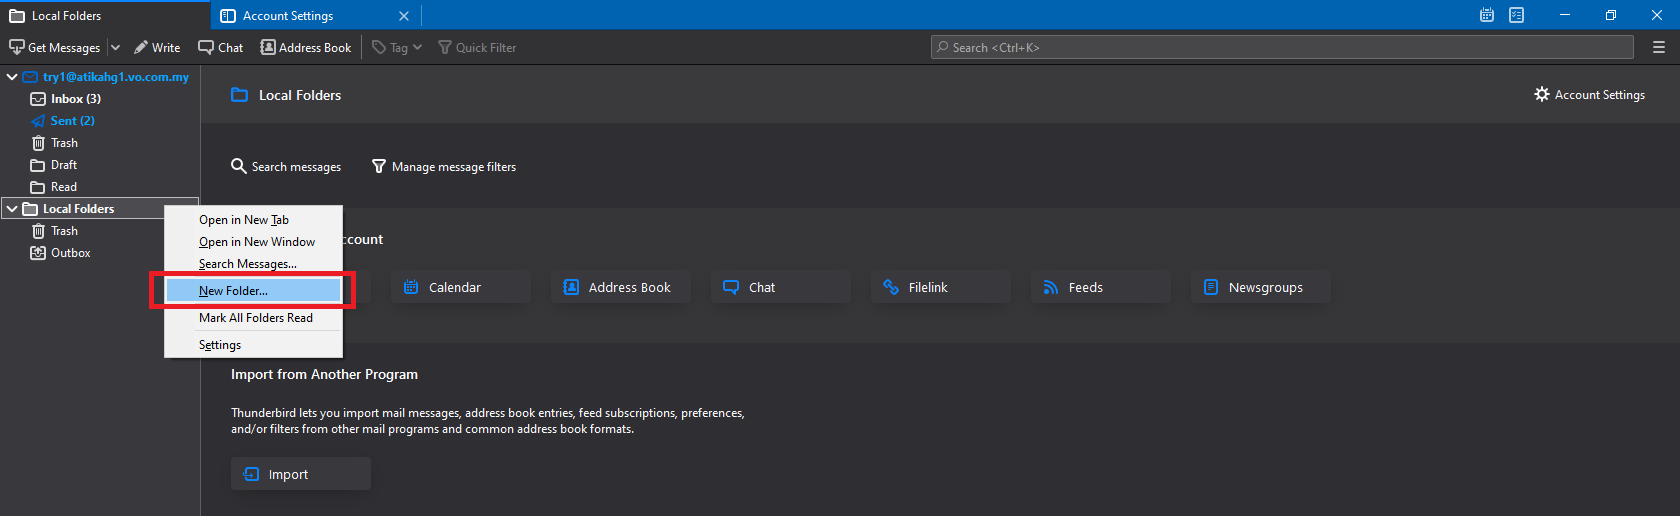Open Address Book from the toolbar
Image resolution: width=1680 pixels, height=516 pixels.
(x=306, y=47)
